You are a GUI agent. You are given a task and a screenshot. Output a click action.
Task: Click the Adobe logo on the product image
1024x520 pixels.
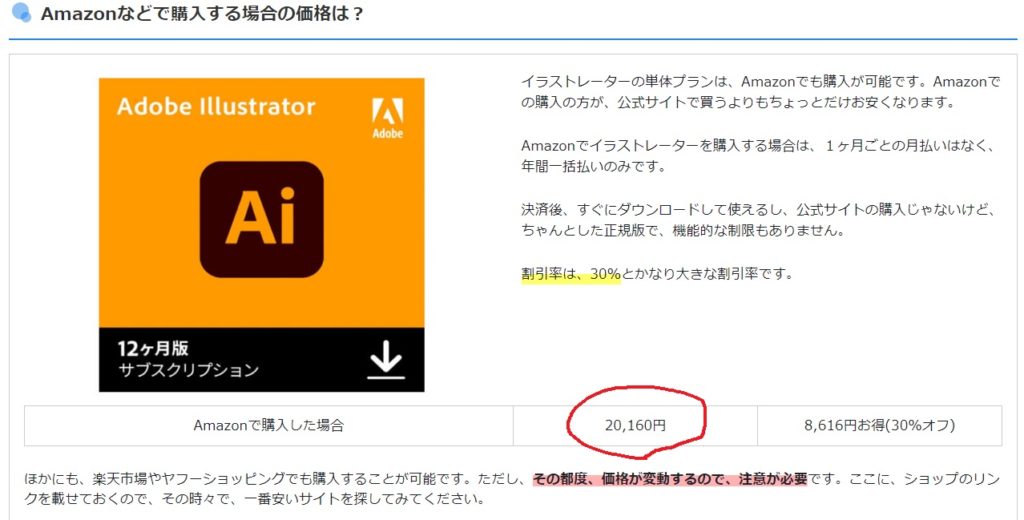[386, 117]
